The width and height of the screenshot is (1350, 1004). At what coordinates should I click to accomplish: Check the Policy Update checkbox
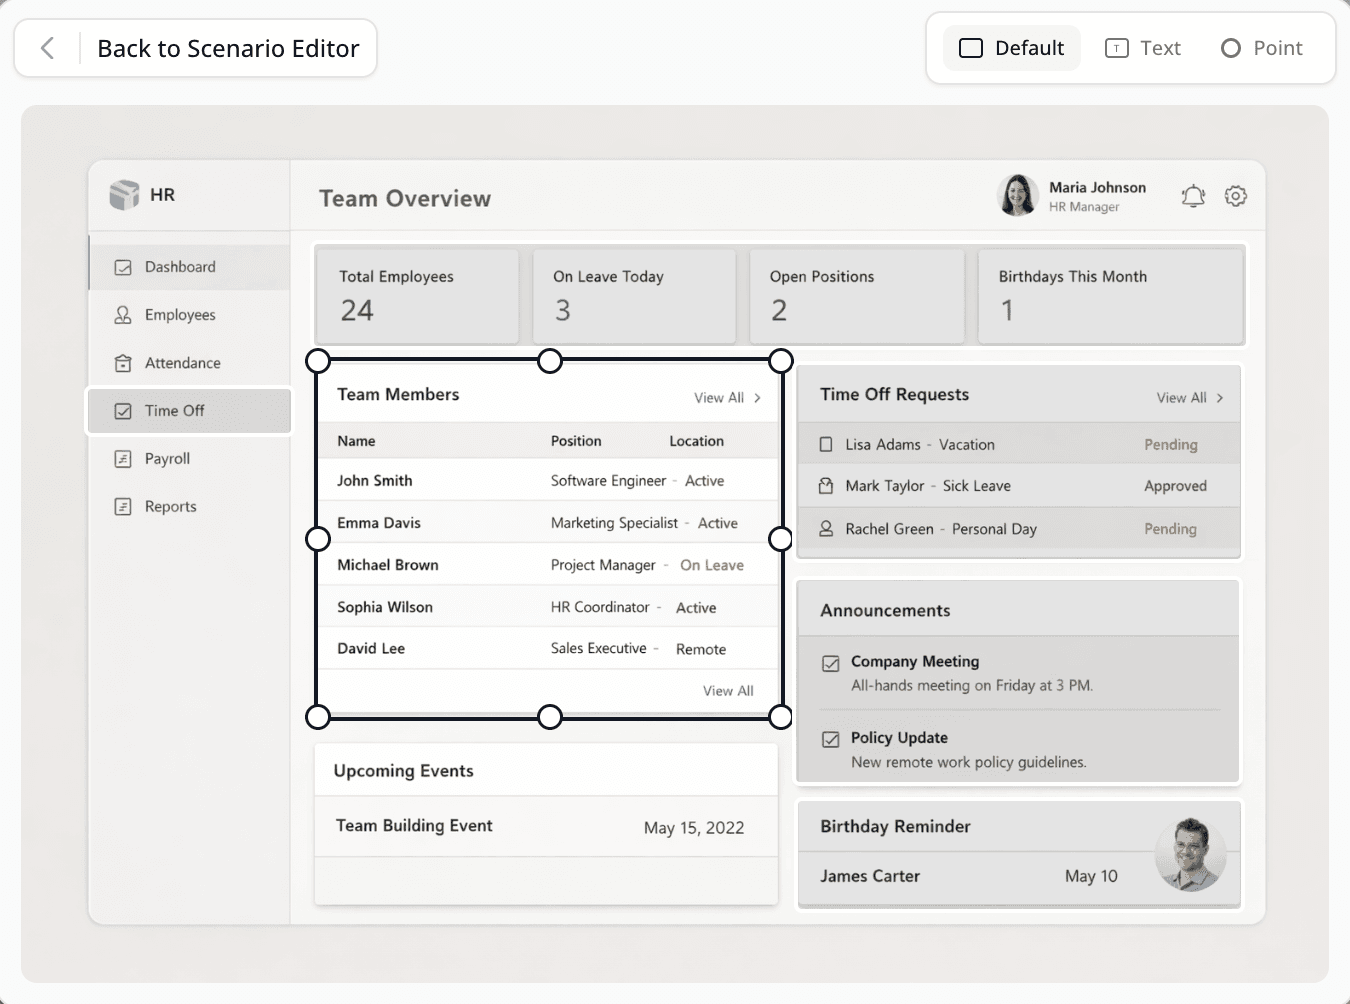(x=830, y=738)
